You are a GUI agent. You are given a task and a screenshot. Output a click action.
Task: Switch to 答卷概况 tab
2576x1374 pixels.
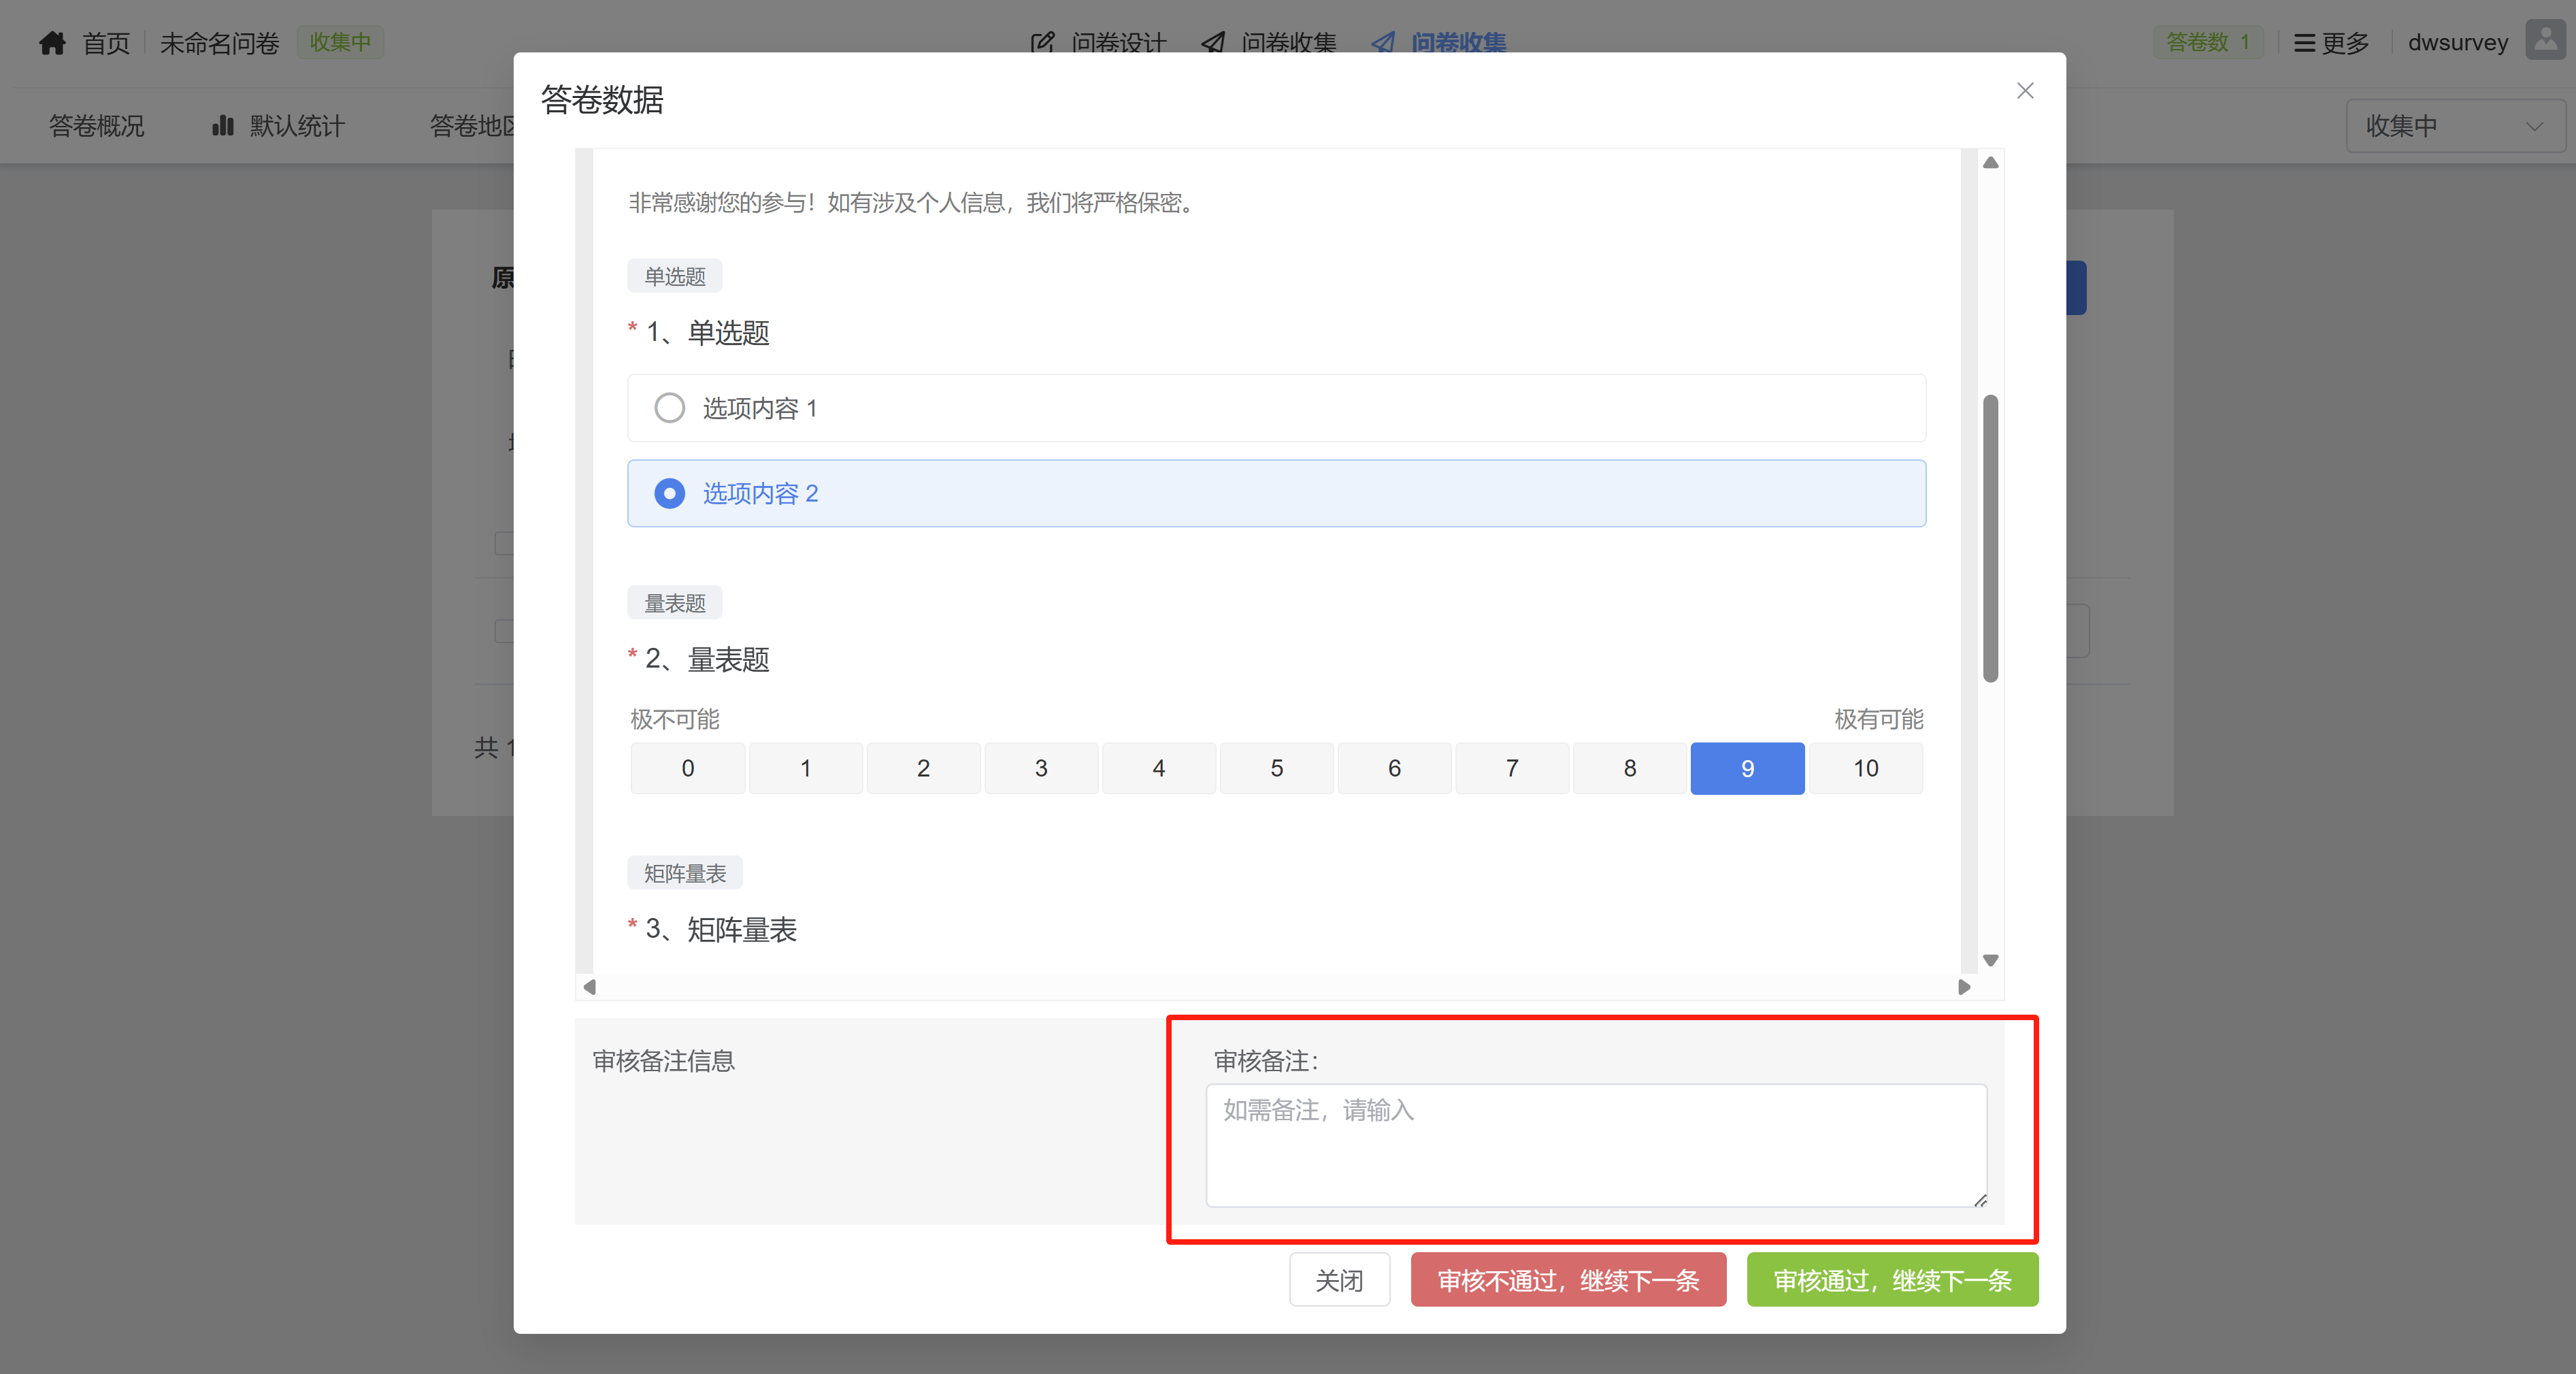[96, 126]
